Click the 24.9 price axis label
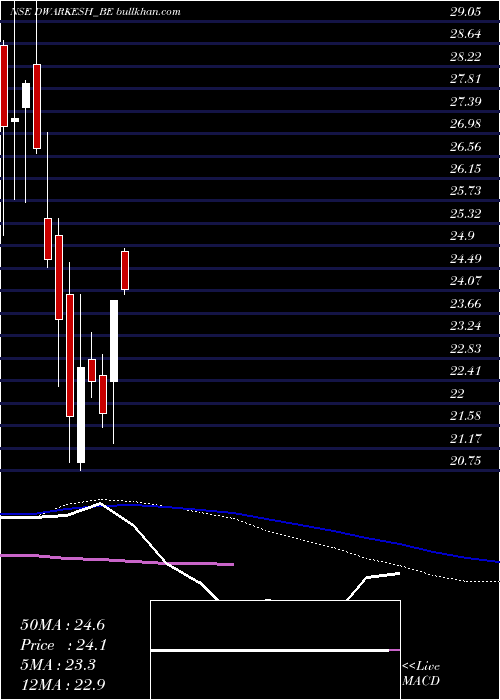This screenshot has height=700, width=500. pyautogui.click(x=462, y=236)
